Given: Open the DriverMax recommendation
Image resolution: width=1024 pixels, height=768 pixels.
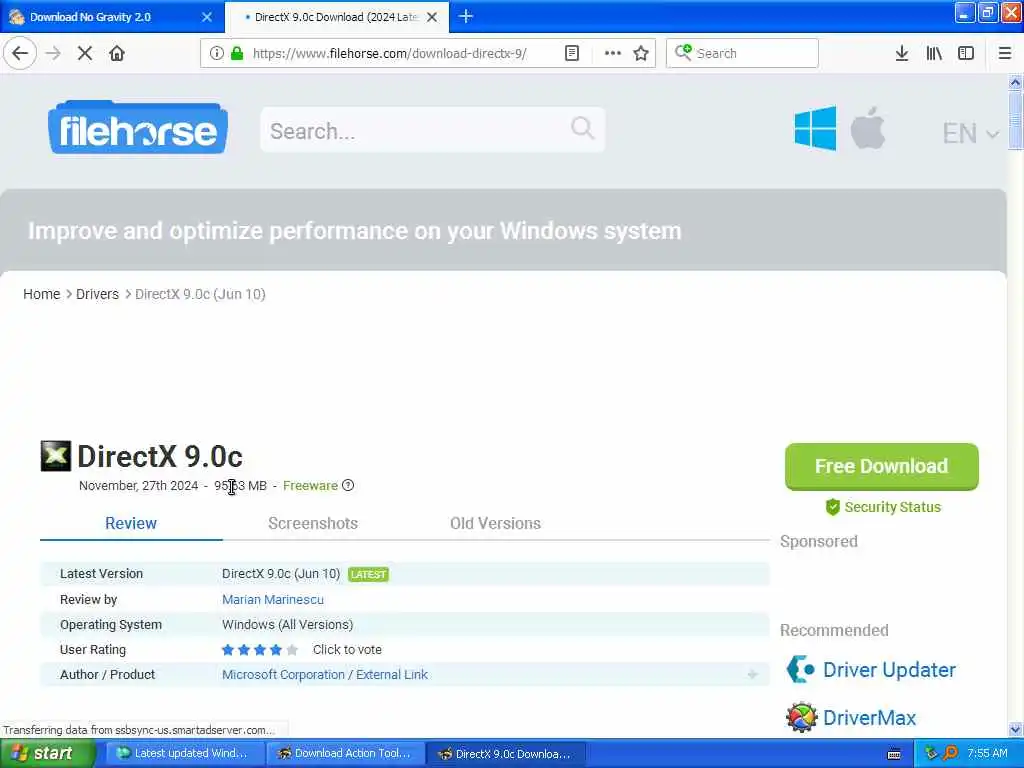Looking at the screenshot, I should [869, 718].
